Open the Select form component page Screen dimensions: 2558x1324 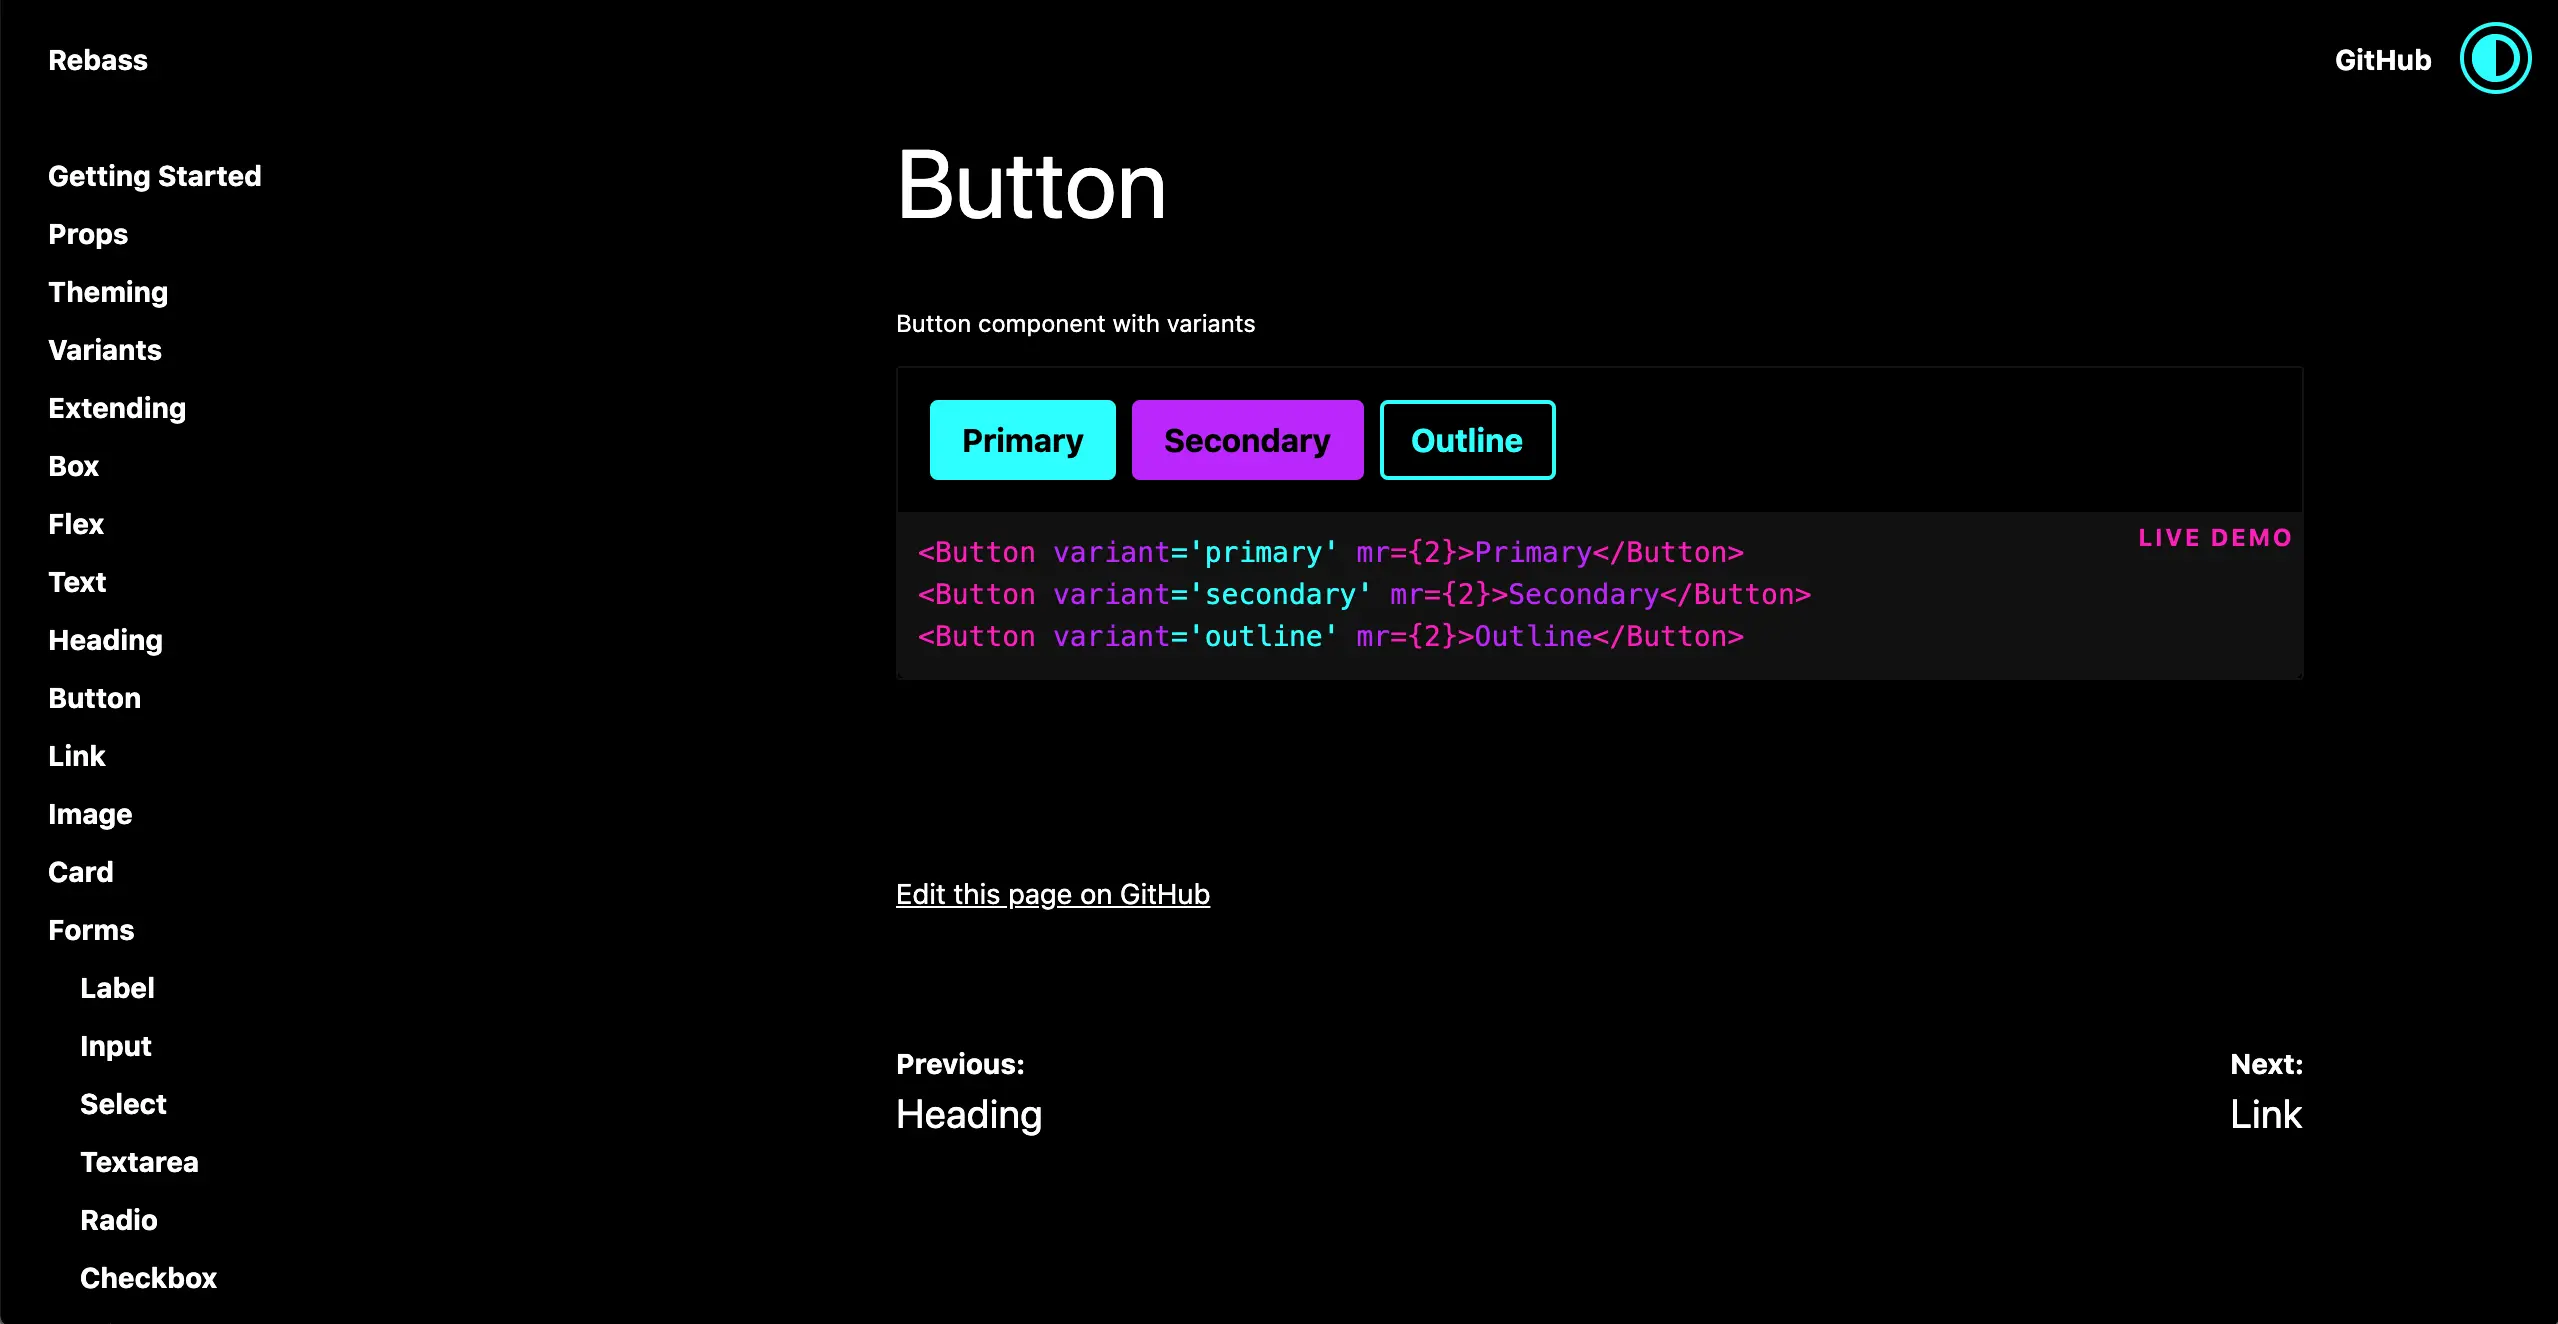[x=123, y=1104]
